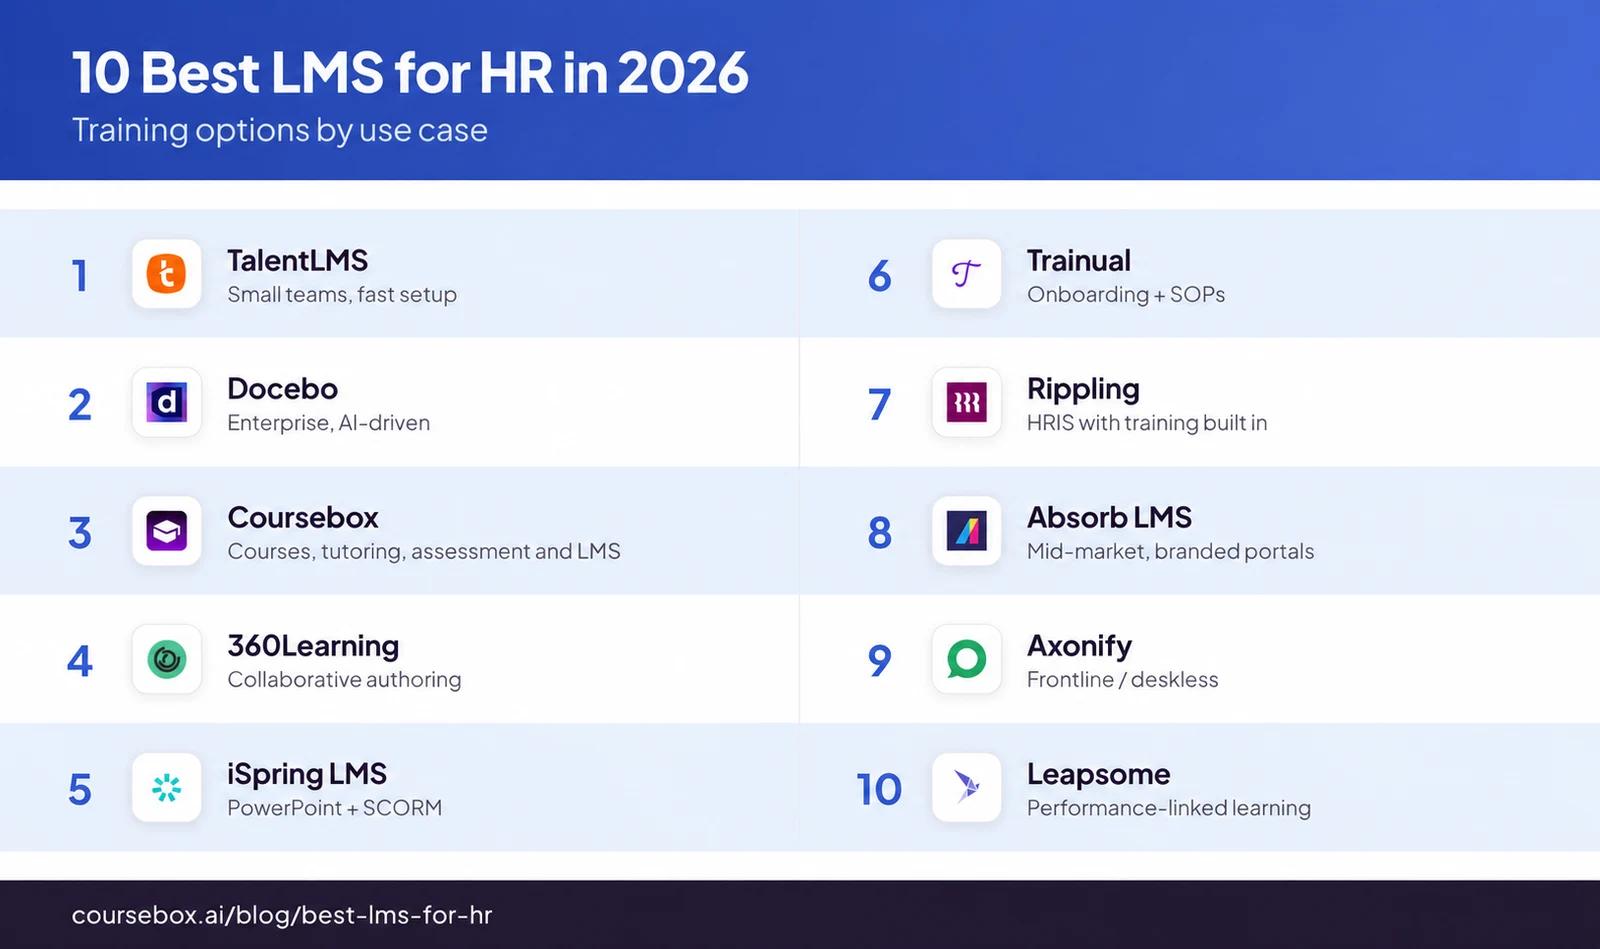Click 'Courses, tutoring, assessment and LMS' text

tap(424, 552)
